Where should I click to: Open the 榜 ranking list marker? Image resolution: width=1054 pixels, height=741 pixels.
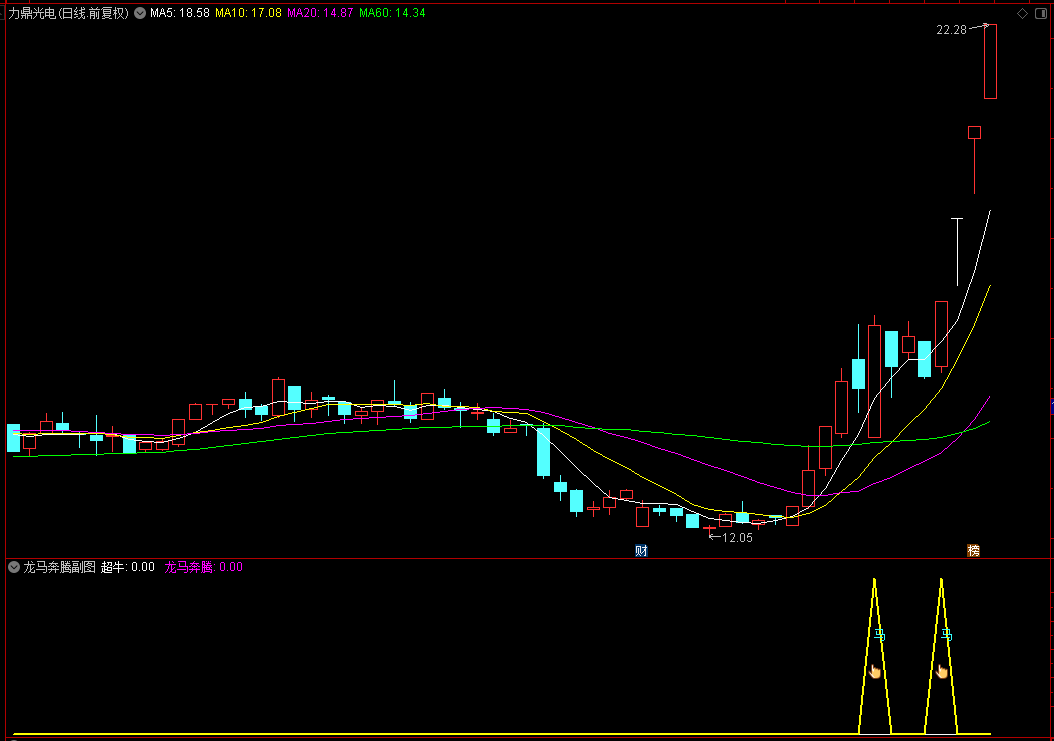pyautogui.click(x=973, y=551)
